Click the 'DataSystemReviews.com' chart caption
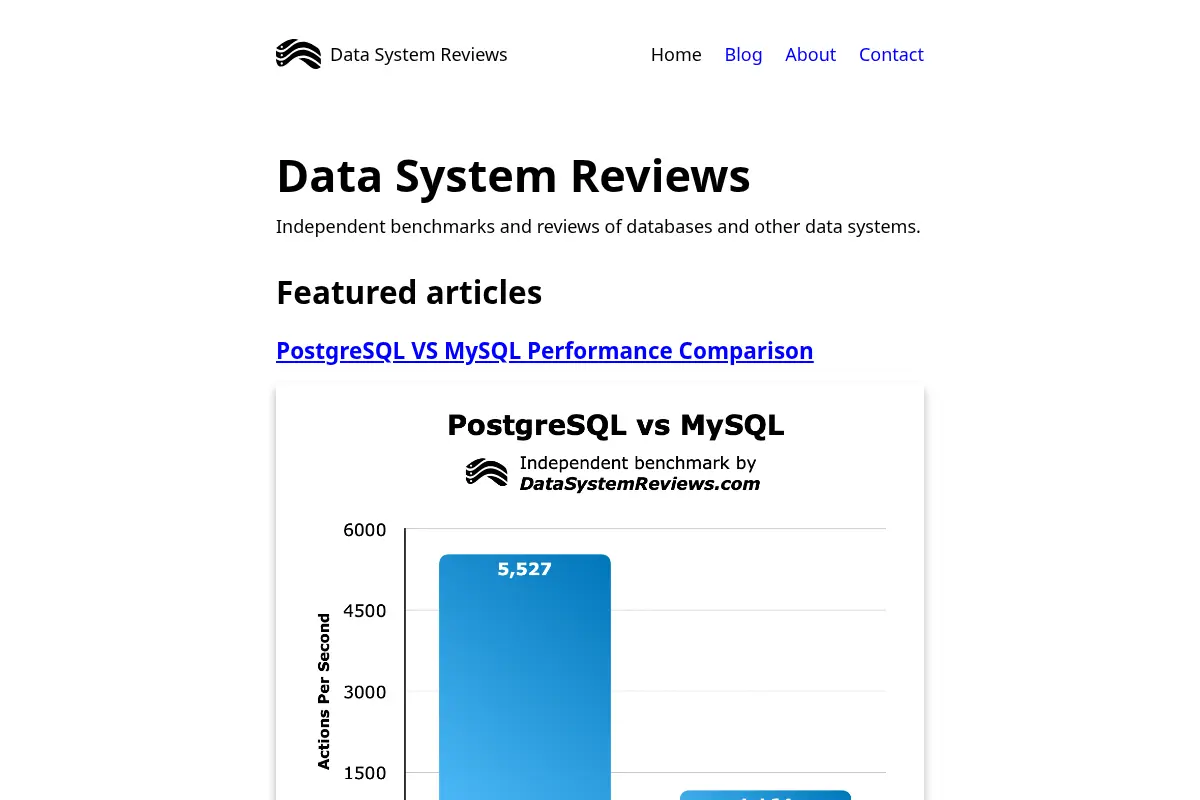Image resolution: width=1200 pixels, height=800 pixels. [x=639, y=484]
